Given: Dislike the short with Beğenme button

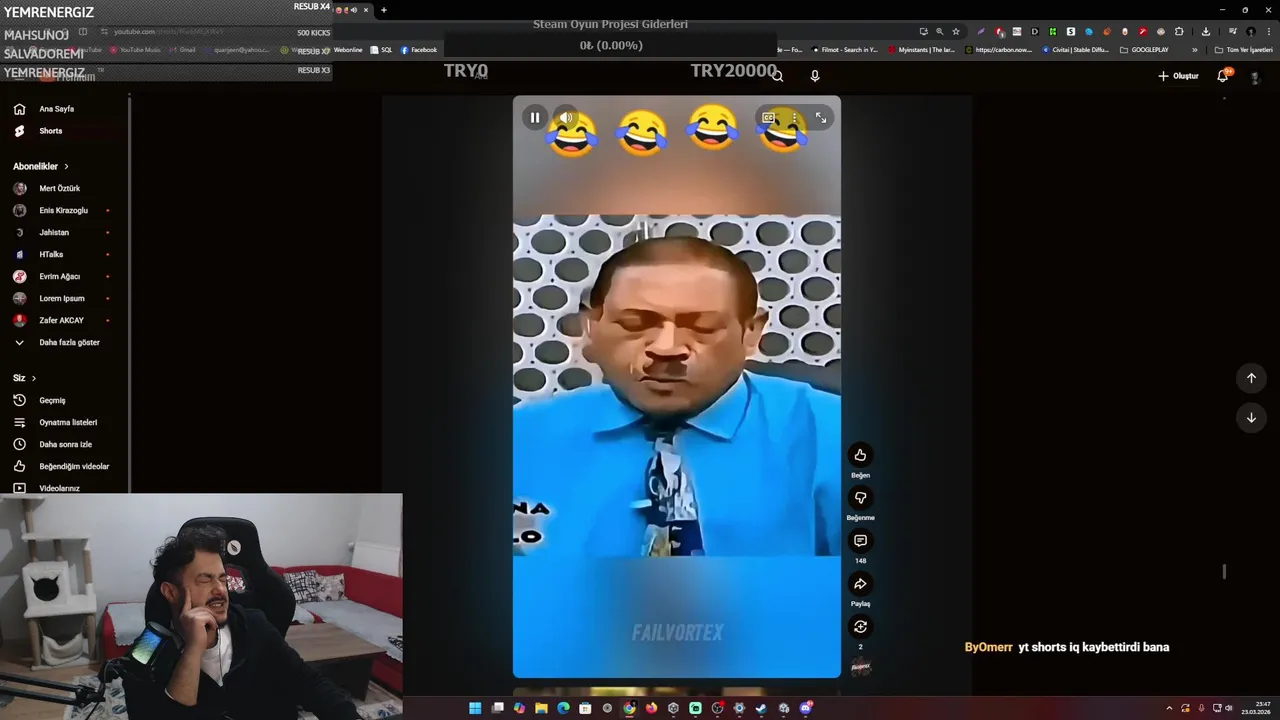Looking at the screenshot, I should [860, 498].
